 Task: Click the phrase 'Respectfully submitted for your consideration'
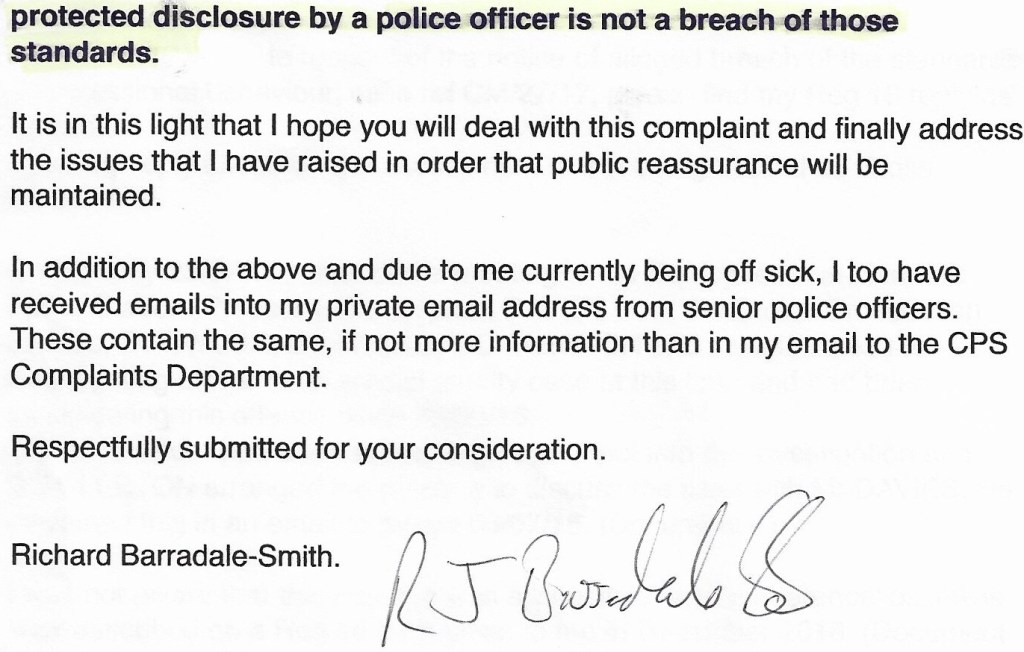(x=308, y=450)
